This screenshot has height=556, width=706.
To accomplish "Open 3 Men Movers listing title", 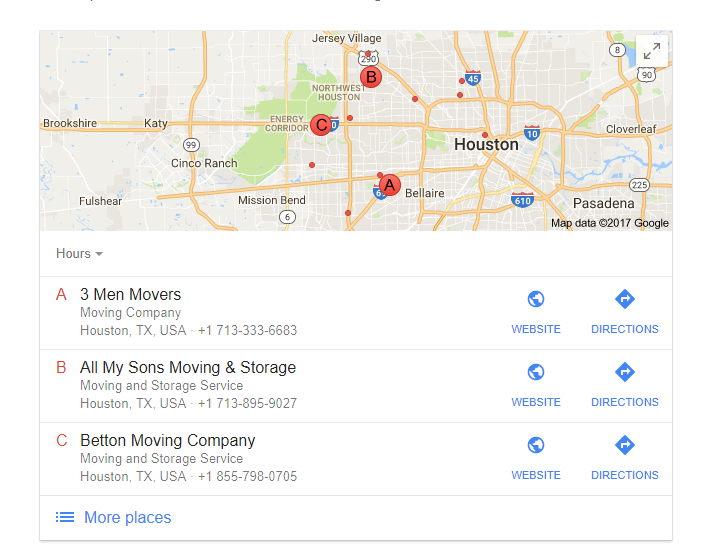I will (x=131, y=294).
